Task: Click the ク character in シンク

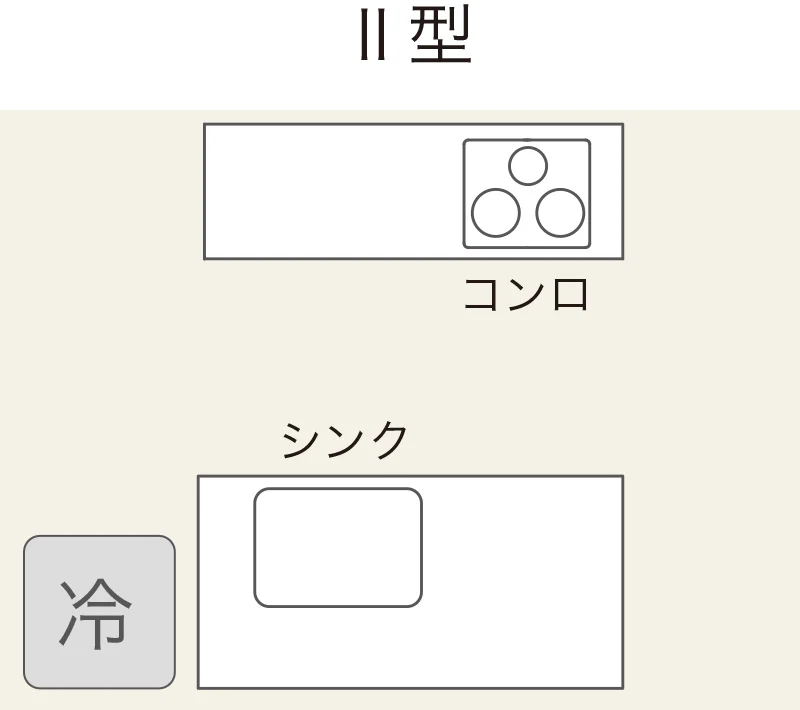Action: point(389,440)
